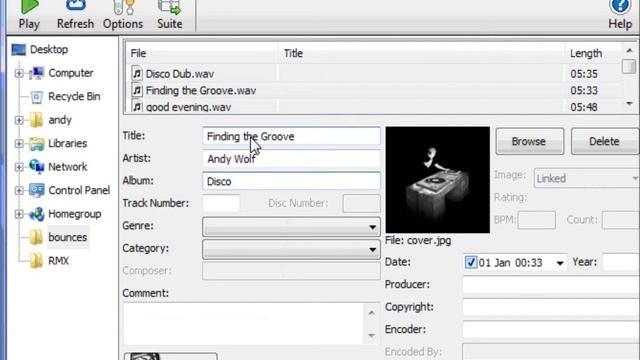
Task: Expand the Control Panel tree node
Action: 19,191
